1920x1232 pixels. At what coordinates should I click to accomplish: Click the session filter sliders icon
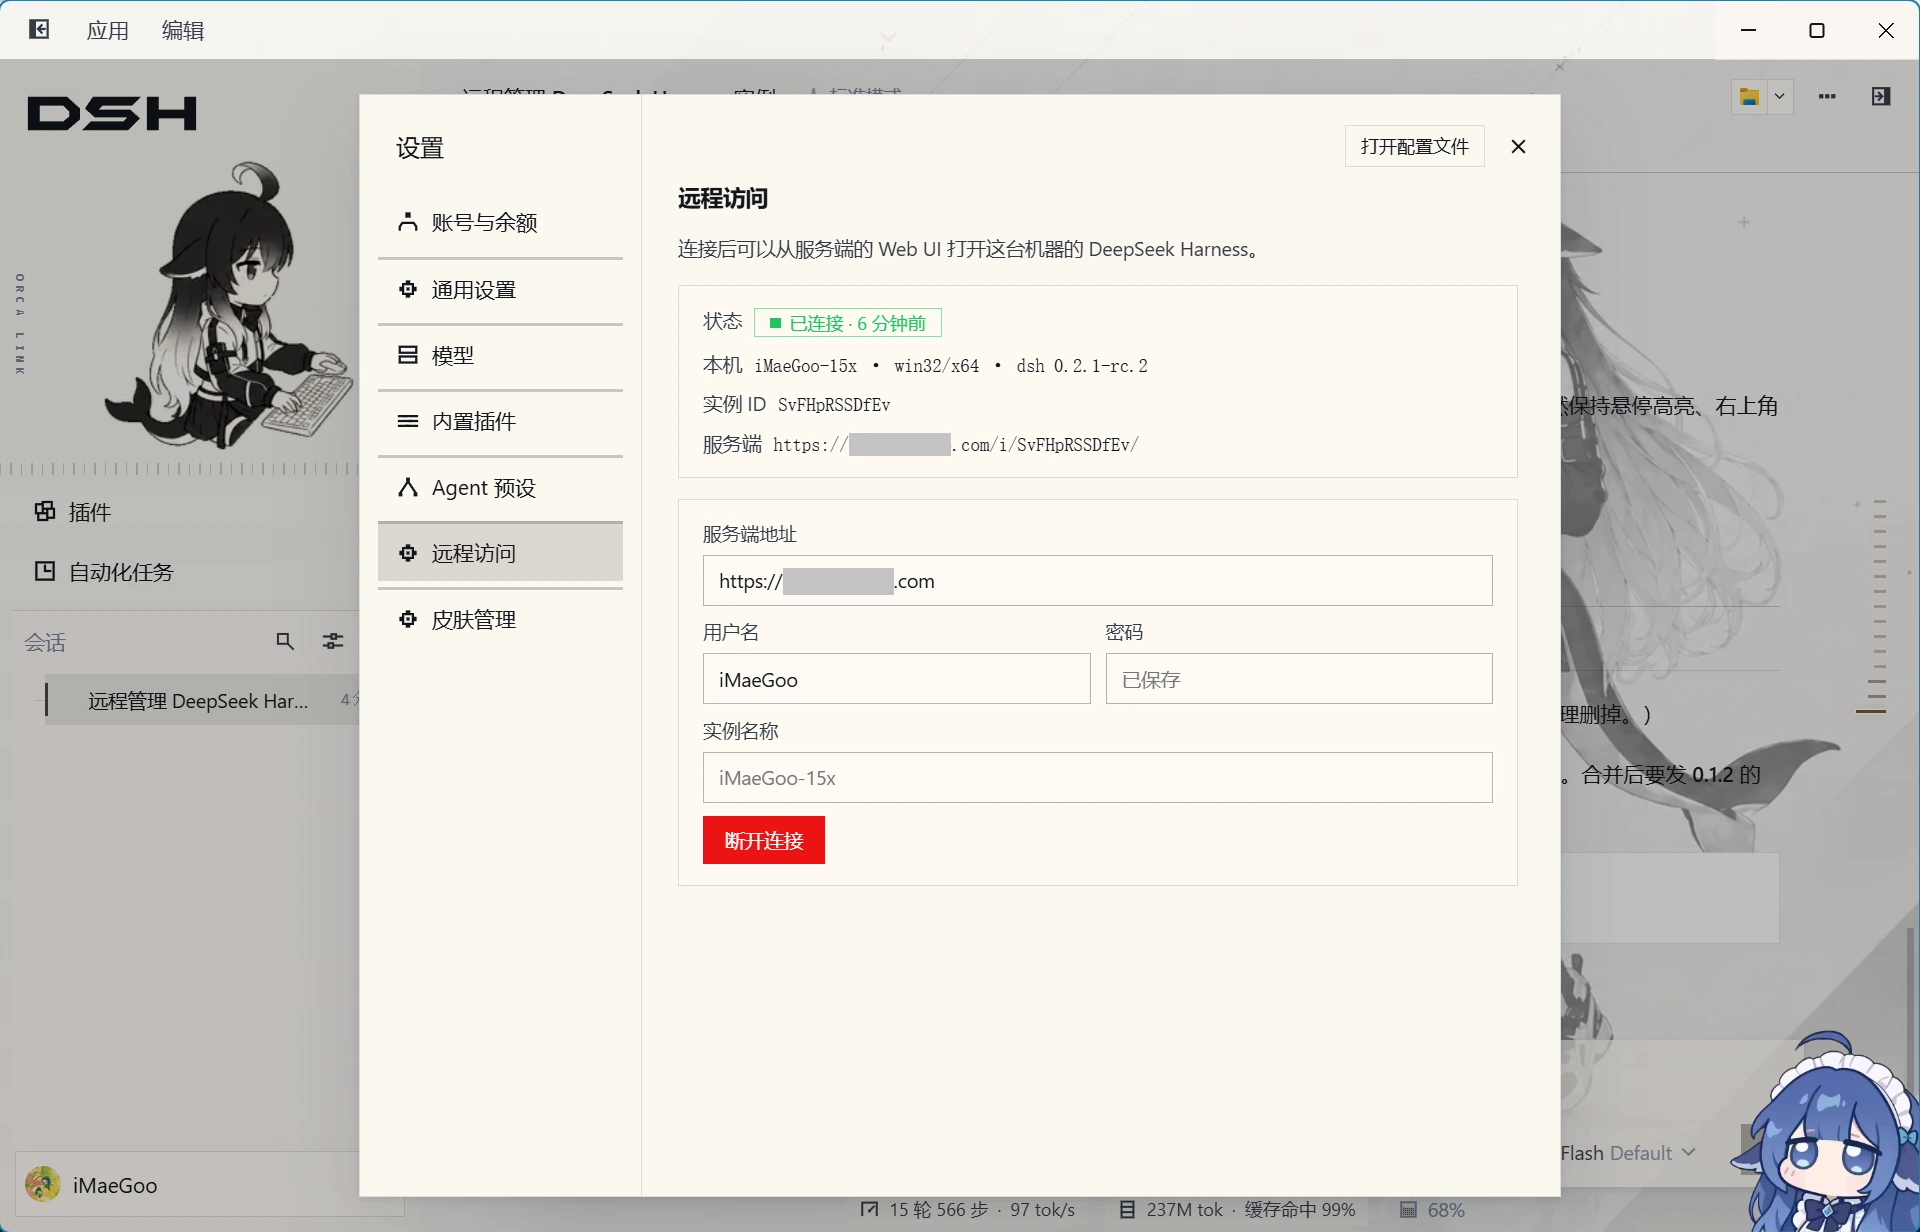coord(333,641)
